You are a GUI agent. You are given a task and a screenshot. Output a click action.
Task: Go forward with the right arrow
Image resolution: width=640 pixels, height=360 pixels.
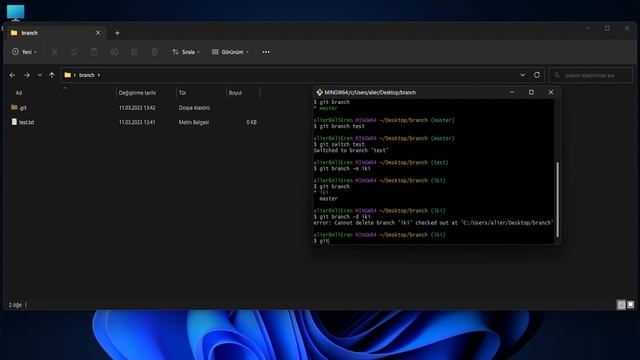click(27, 75)
